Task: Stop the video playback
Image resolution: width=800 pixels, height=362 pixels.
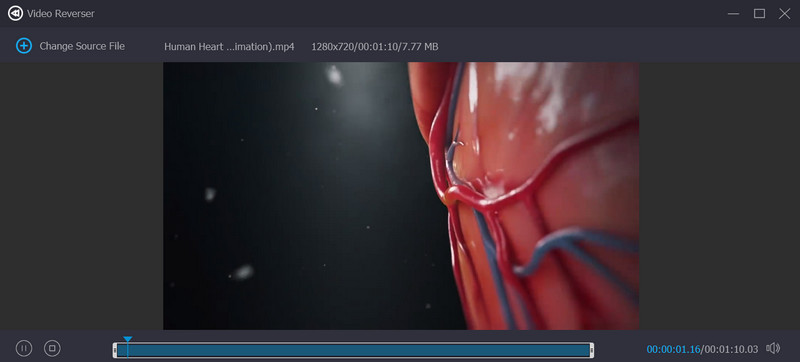Action: pyautogui.click(x=52, y=348)
